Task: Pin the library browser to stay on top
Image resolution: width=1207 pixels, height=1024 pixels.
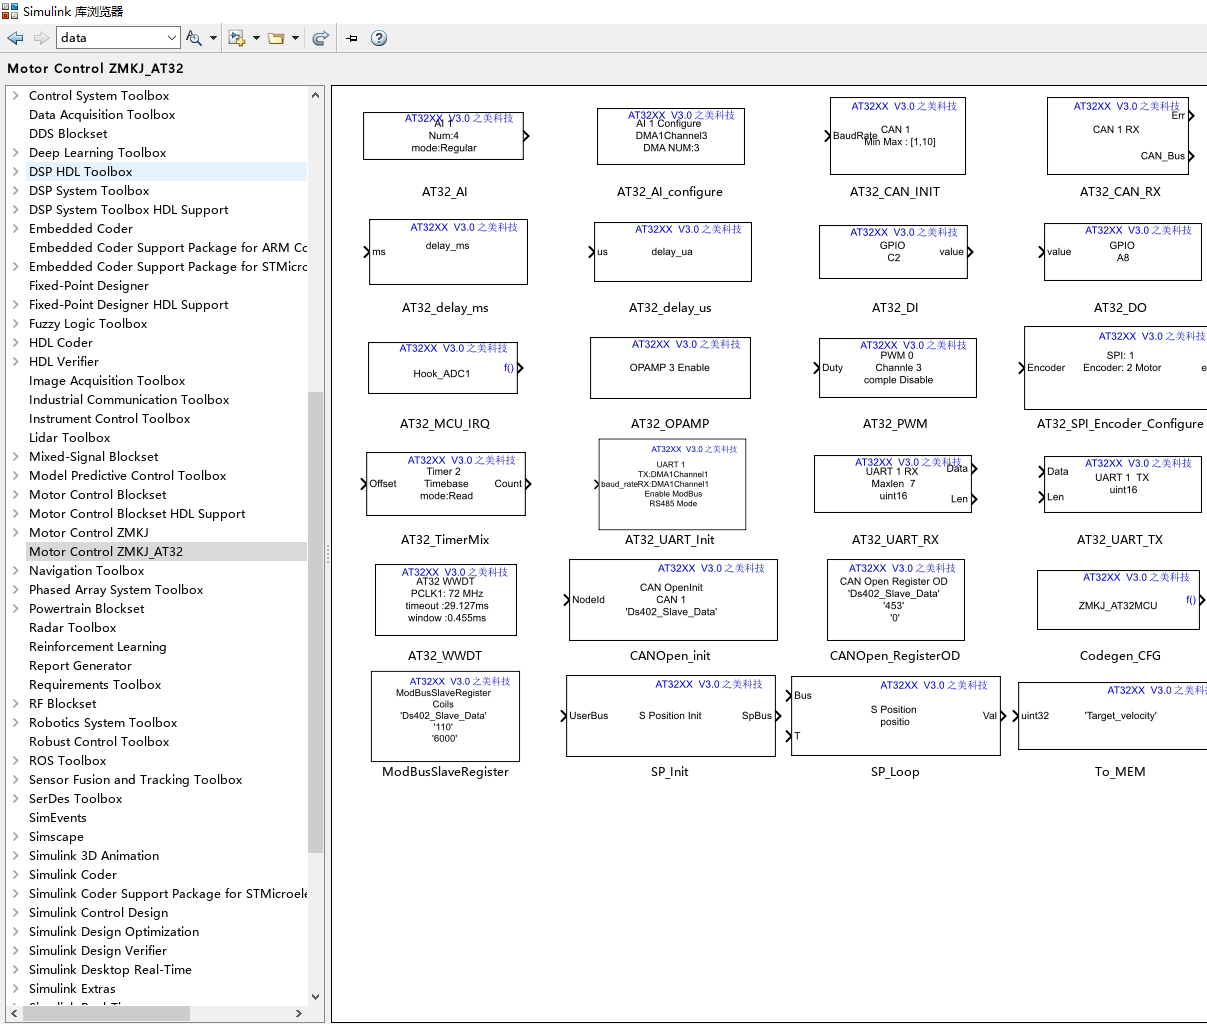Action: [x=352, y=38]
